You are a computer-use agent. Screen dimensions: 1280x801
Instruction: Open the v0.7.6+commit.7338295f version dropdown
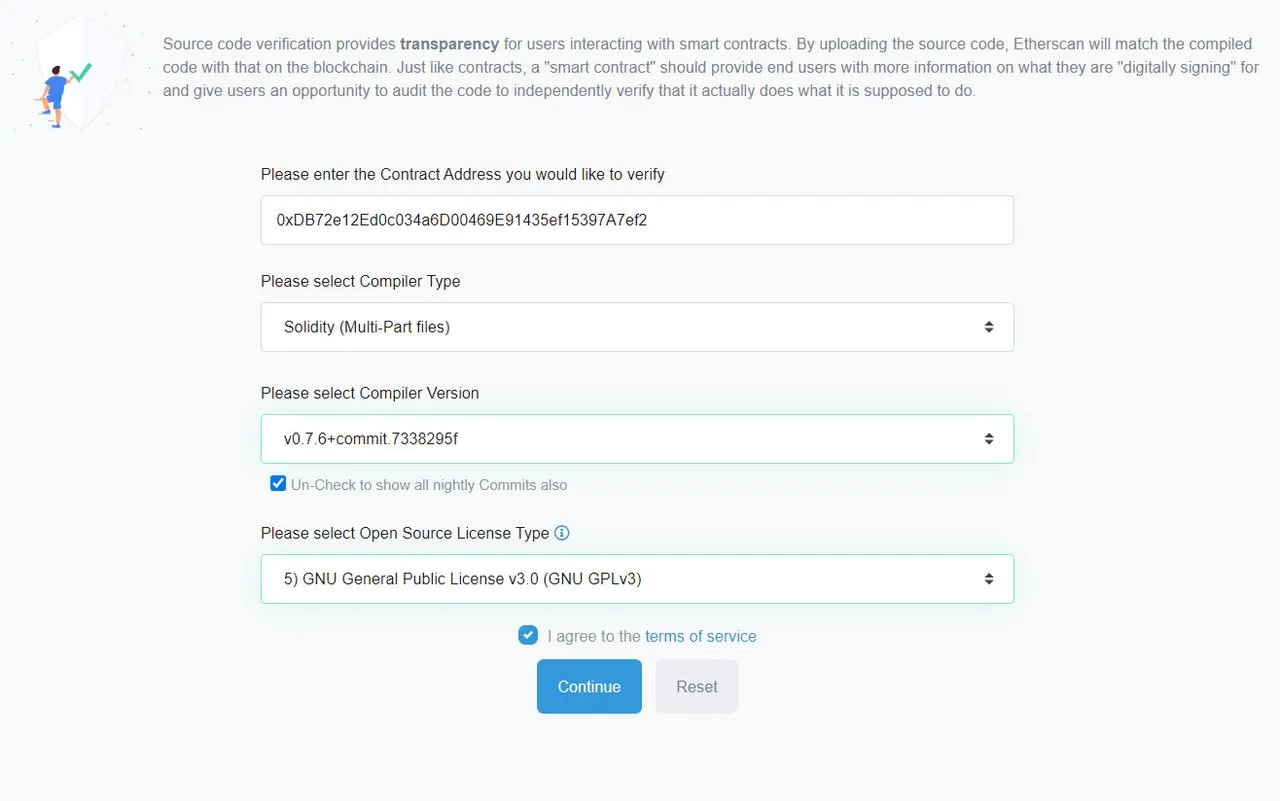pyautogui.click(x=637, y=439)
